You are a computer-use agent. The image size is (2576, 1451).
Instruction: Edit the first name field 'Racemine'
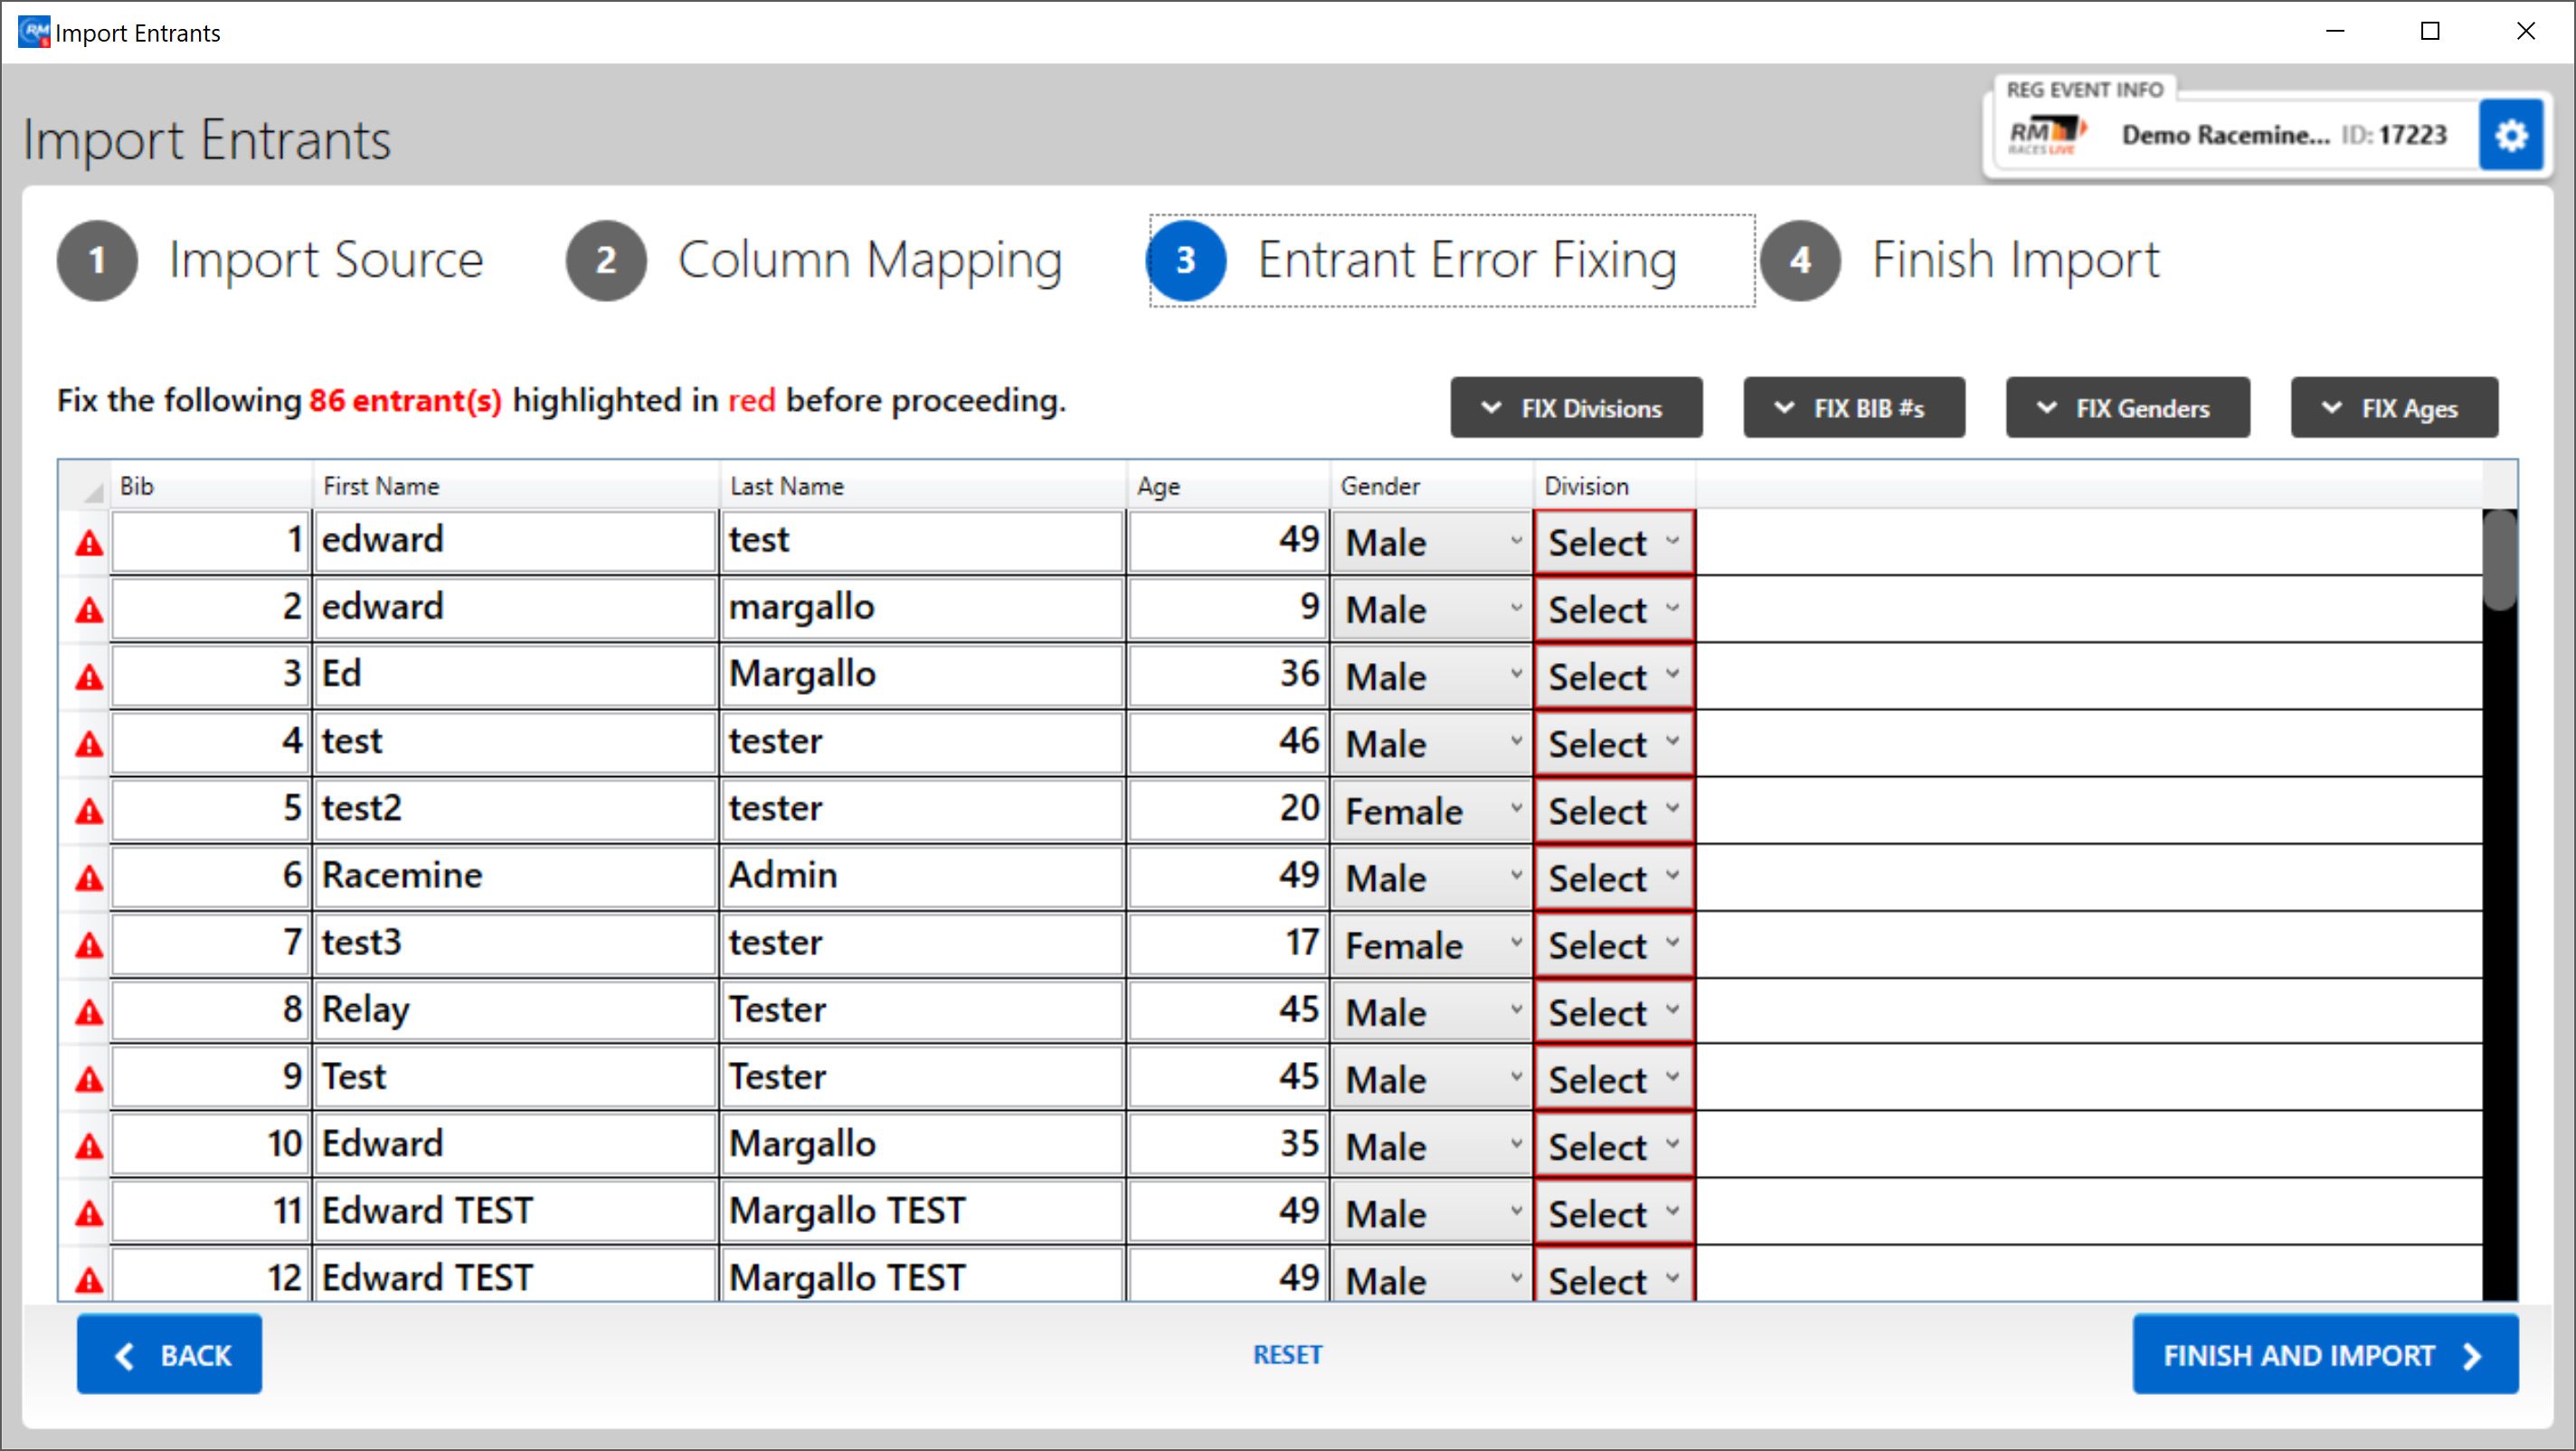(x=516, y=876)
